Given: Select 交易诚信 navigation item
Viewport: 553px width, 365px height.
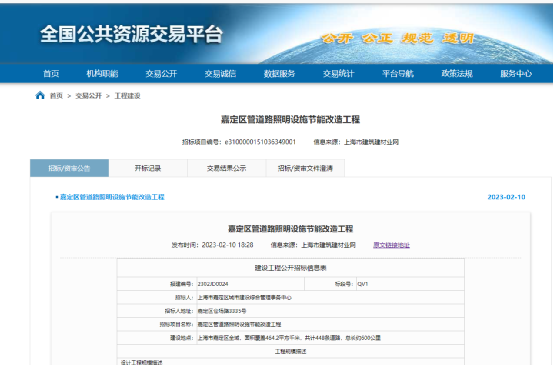Looking at the screenshot, I should (x=220, y=74).
